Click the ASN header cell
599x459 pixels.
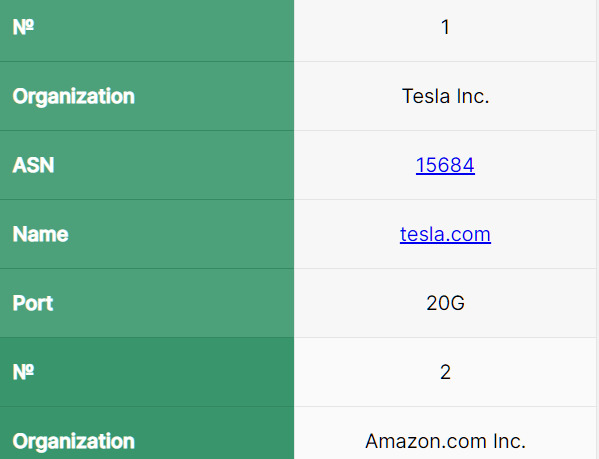(x=147, y=165)
